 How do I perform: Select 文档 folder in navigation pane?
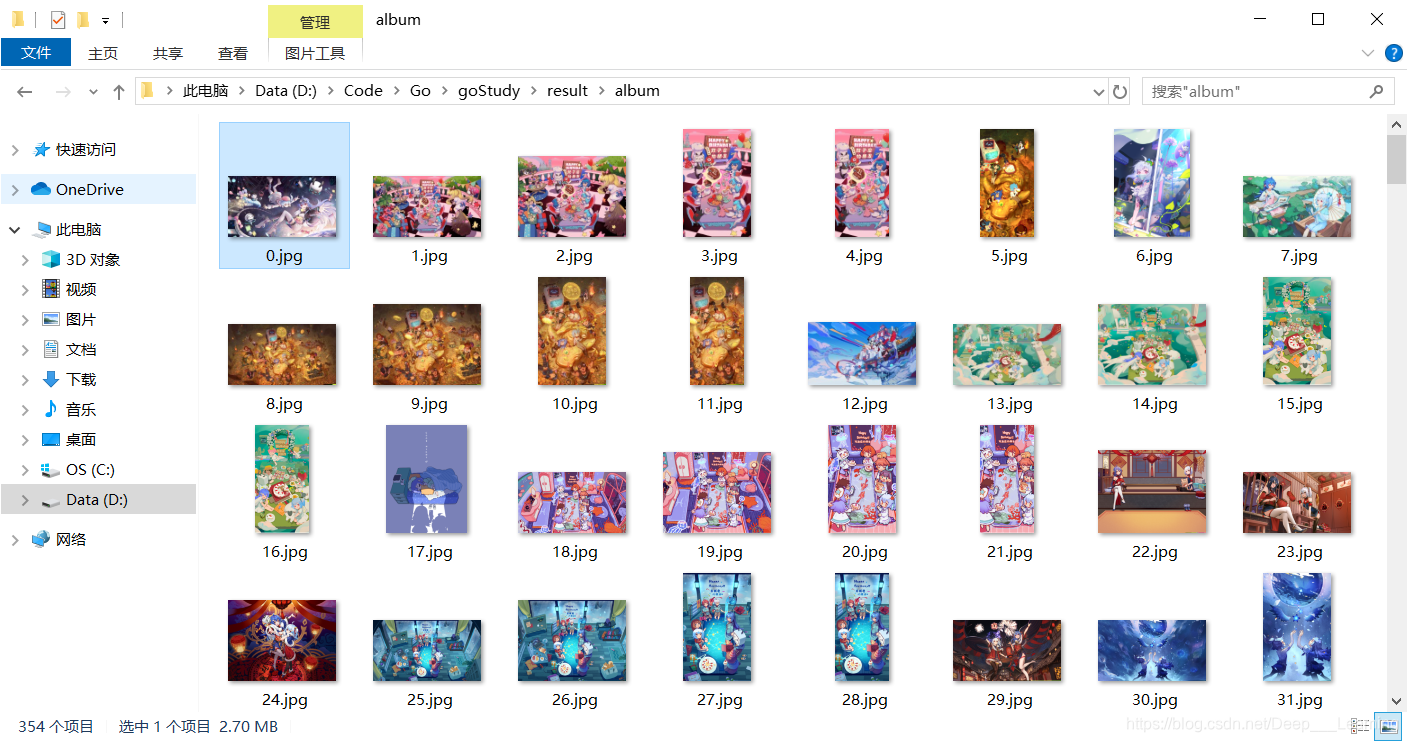click(x=81, y=349)
